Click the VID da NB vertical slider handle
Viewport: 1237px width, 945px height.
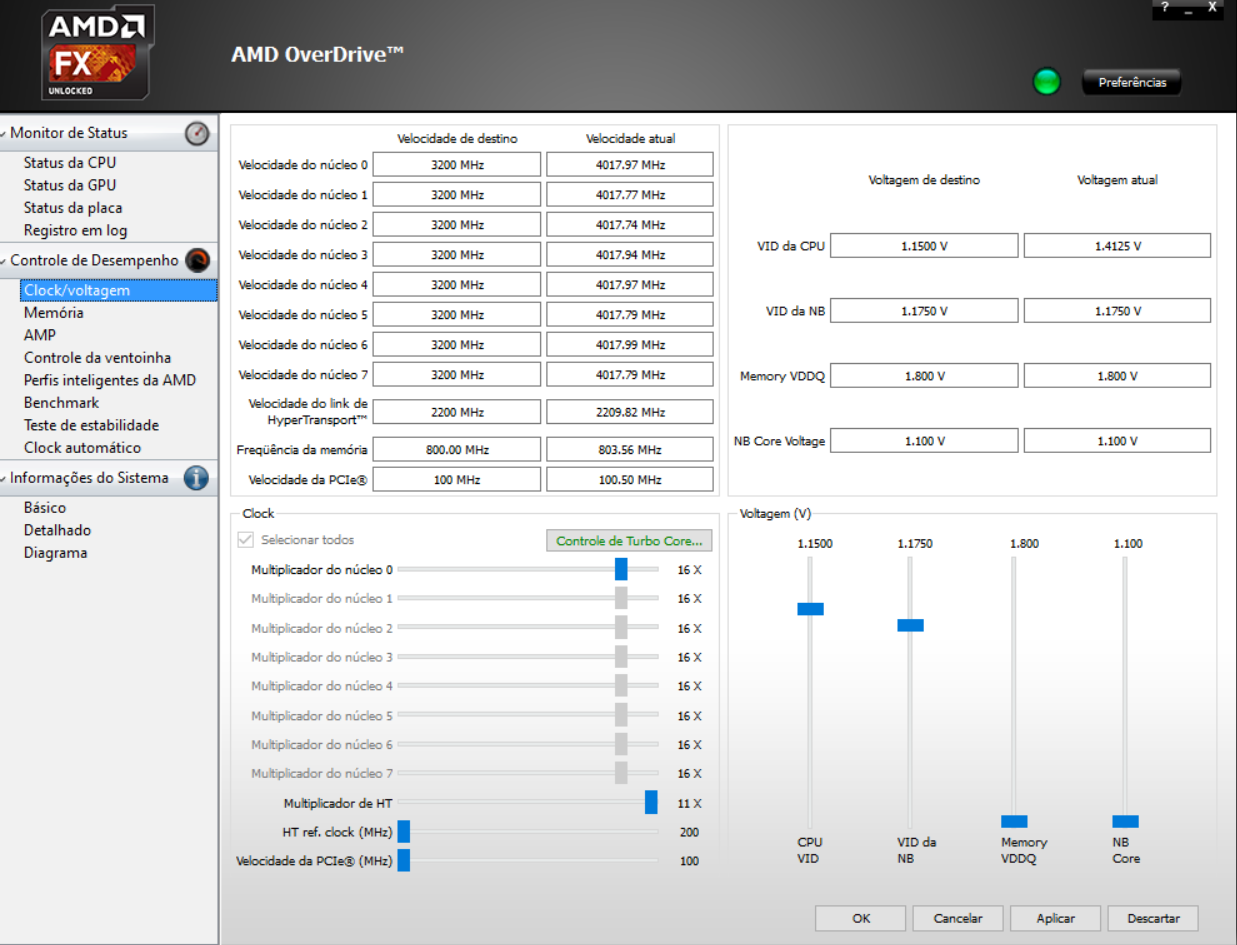pos(910,625)
